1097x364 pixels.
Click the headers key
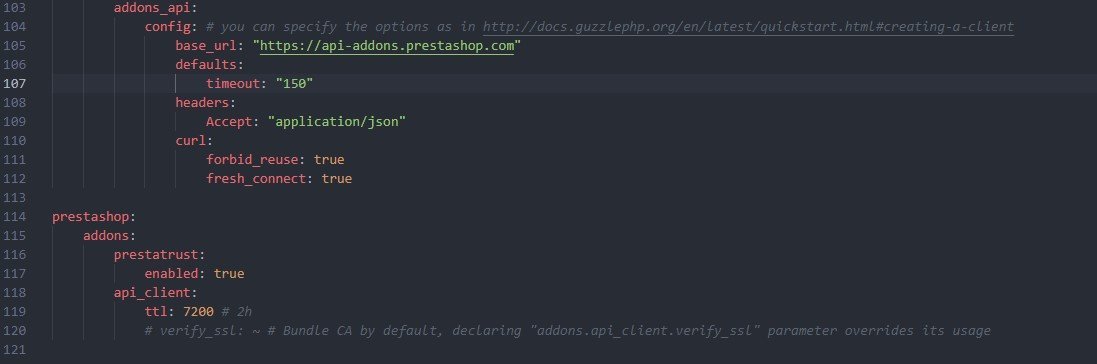point(201,102)
